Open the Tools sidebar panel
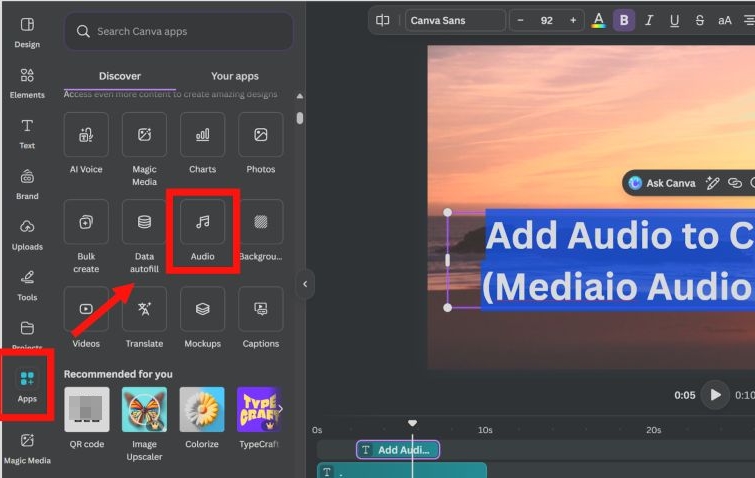Screen dimensions: 755x478 (x=27, y=286)
